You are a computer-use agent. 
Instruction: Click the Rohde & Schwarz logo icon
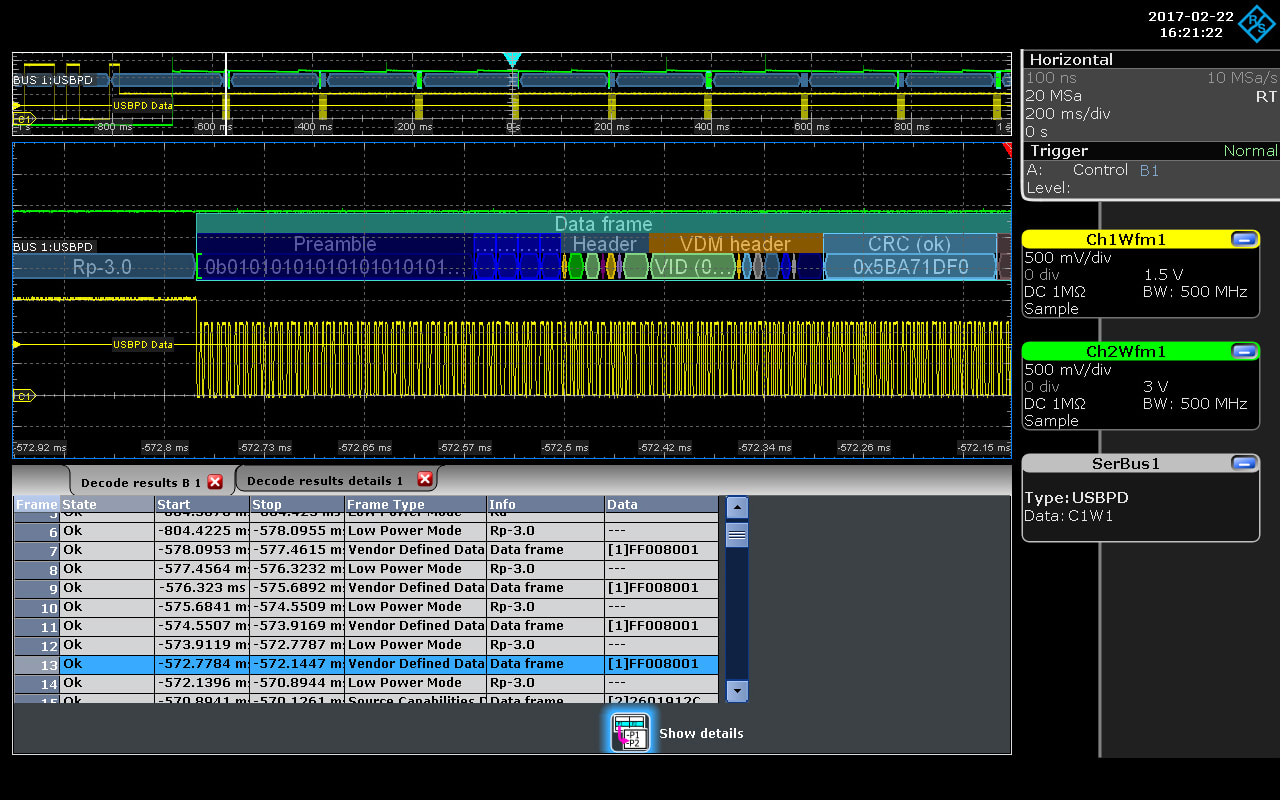(1256, 24)
